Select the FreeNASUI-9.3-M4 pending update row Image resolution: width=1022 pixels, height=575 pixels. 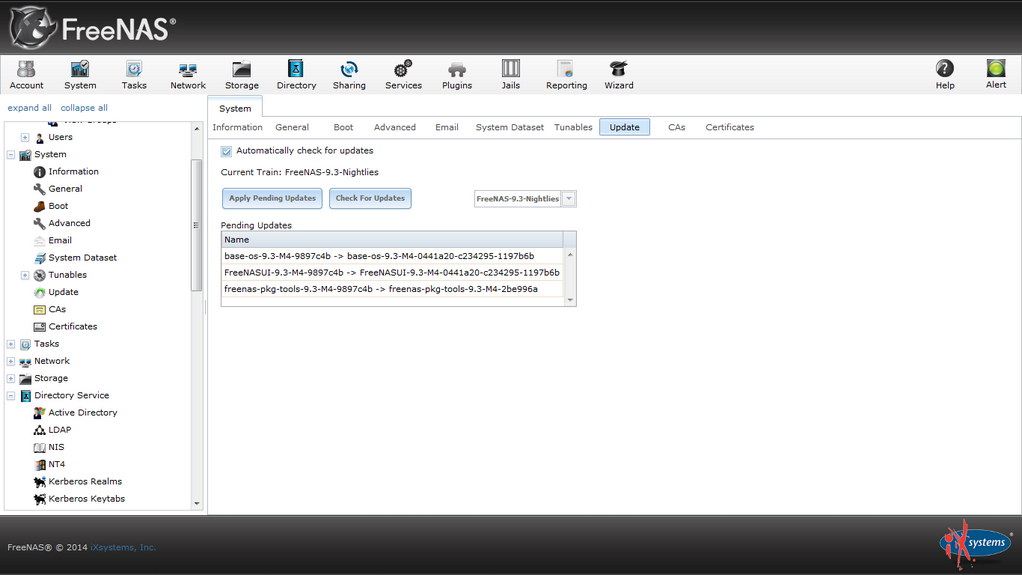(x=392, y=273)
